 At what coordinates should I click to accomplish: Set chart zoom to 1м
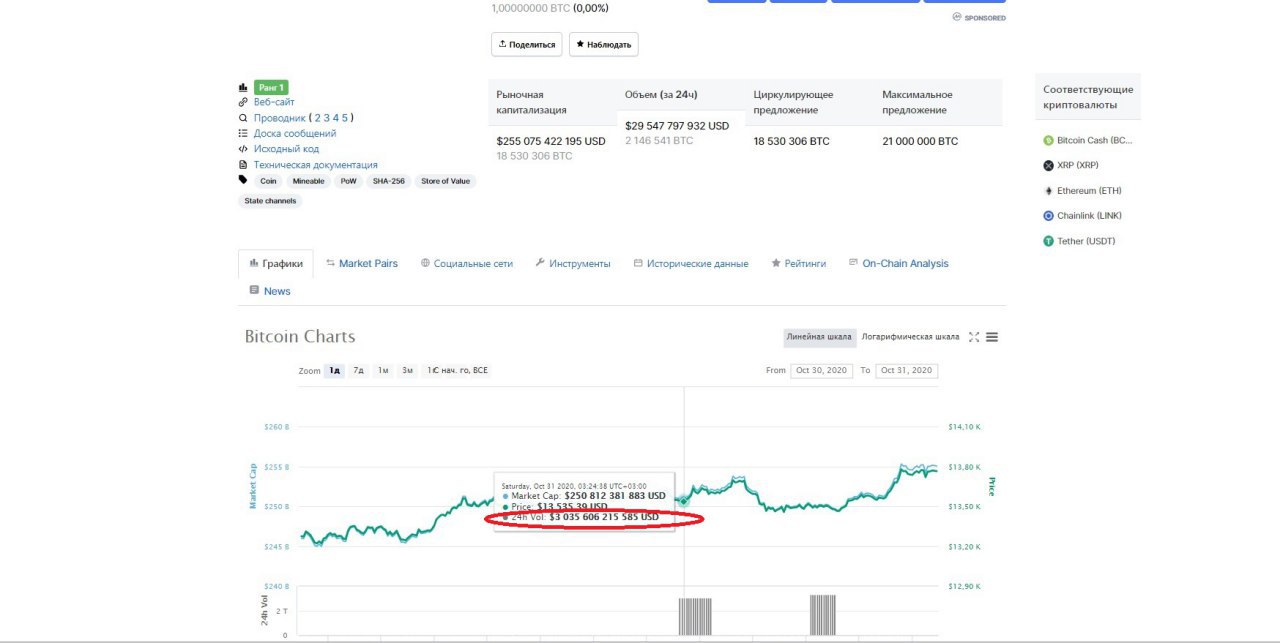point(383,371)
